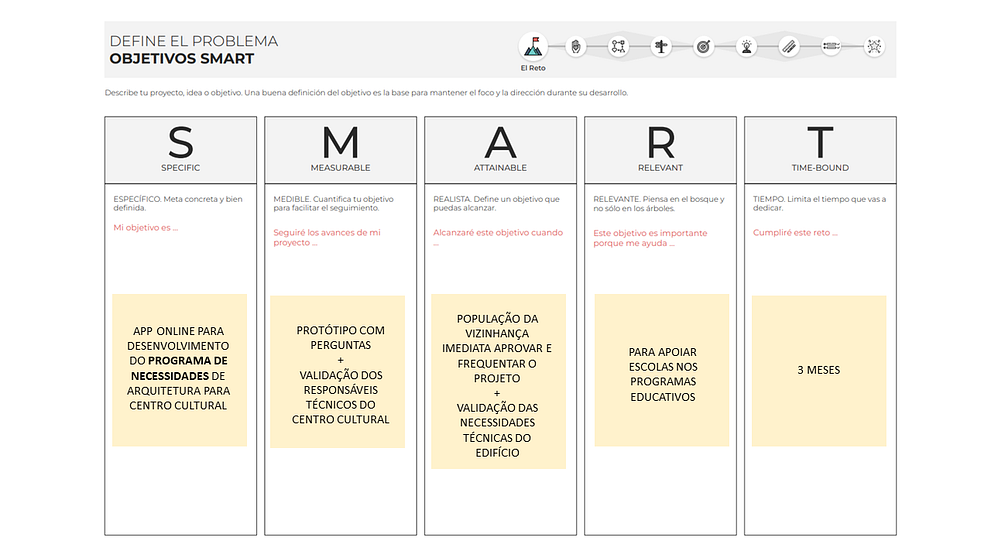Click the prompt 'Cumpliré este reto ...'

(795, 233)
